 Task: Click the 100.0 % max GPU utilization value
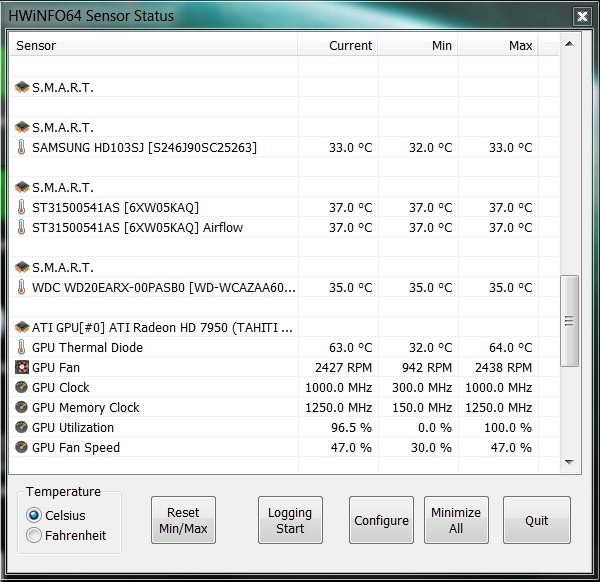point(508,427)
